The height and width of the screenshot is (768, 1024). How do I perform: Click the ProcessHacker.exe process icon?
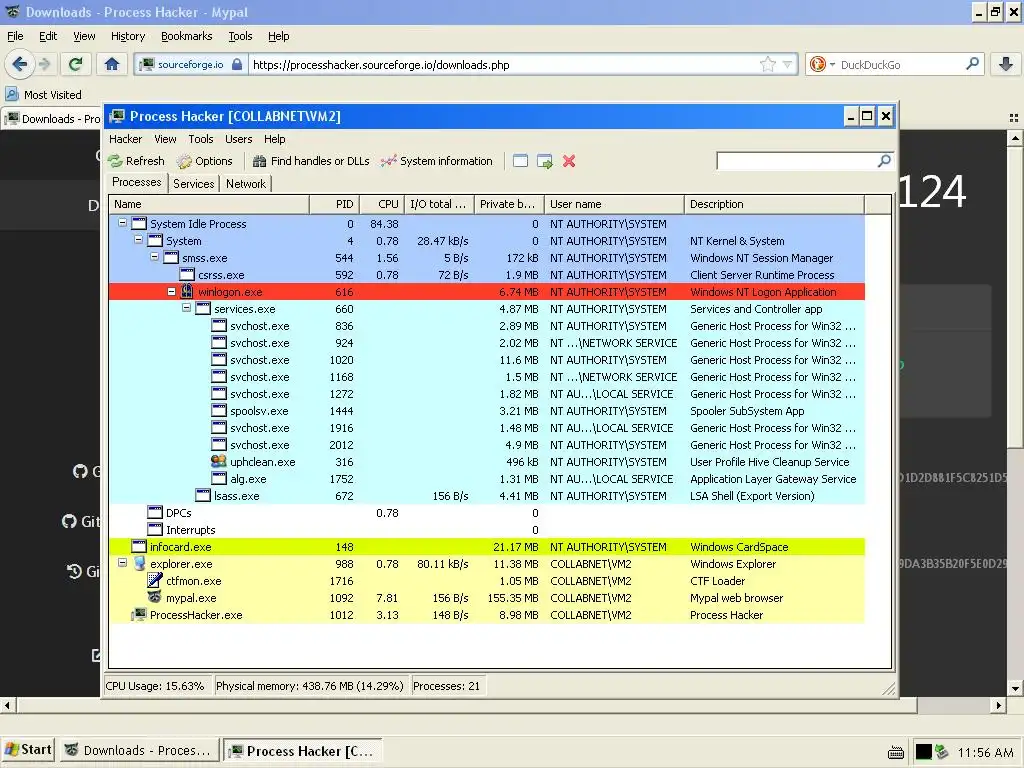pyautogui.click(x=138, y=615)
